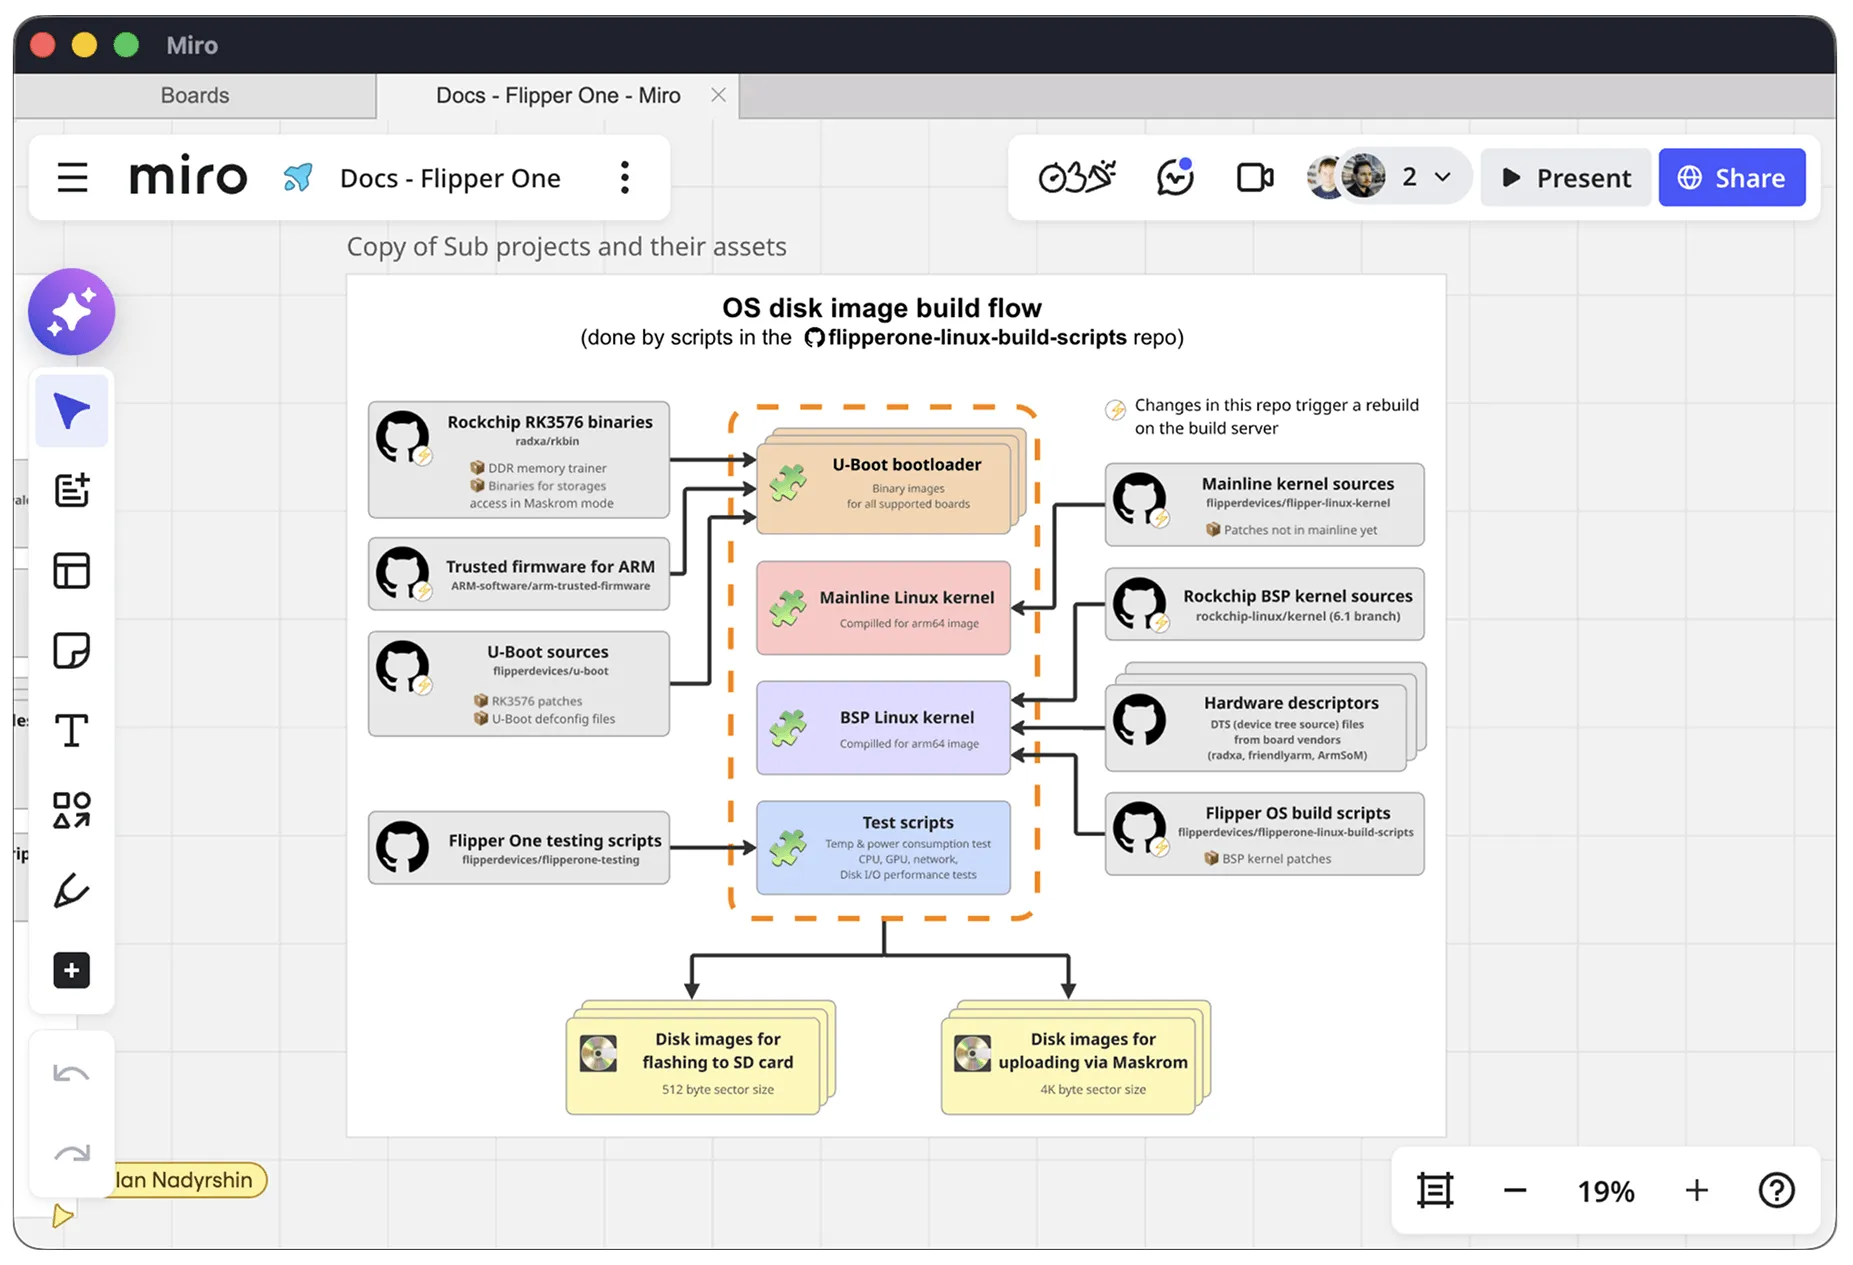Select the pen drawing tool
The image size is (1853, 1265).
pyautogui.click(x=71, y=890)
